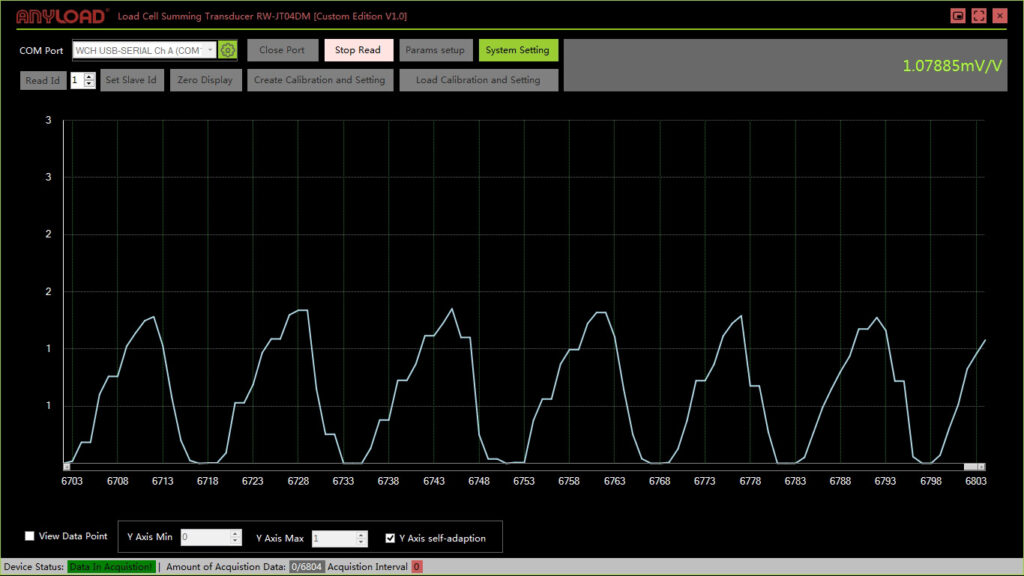Click the Read Id button
The height and width of the screenshot is (576, 1024).
(x=42, y=80)
